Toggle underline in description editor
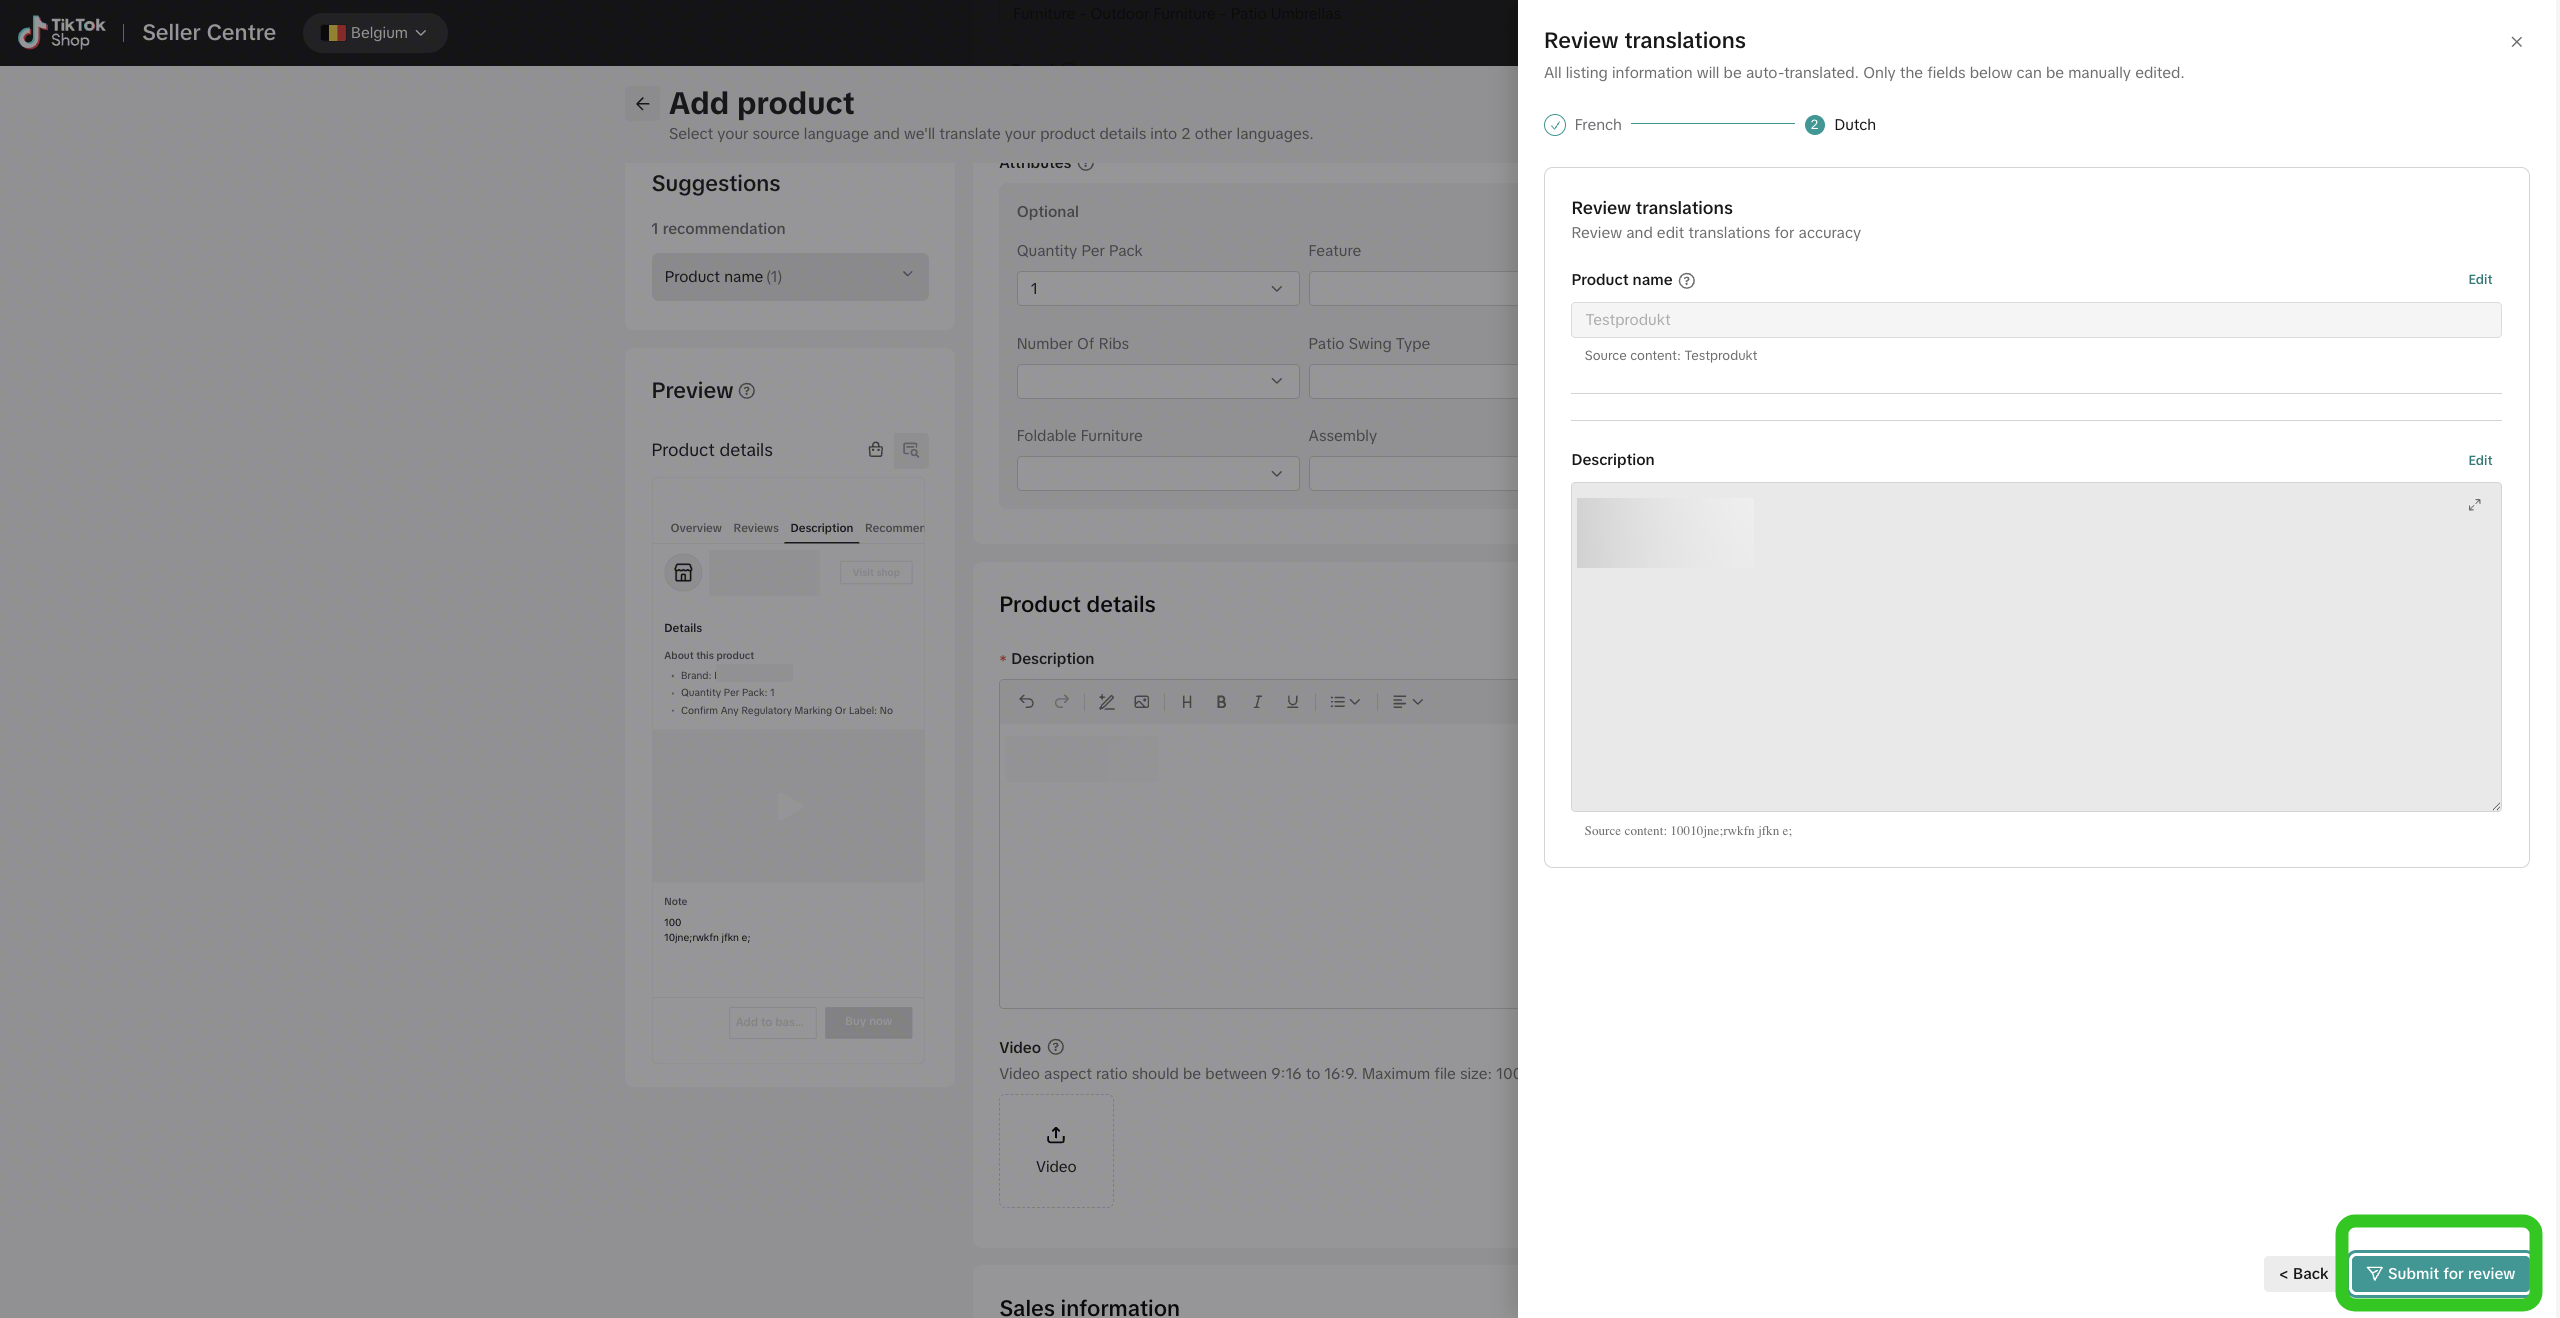Viewport: 2560px width, 1318px height. tap(1292, 702)
